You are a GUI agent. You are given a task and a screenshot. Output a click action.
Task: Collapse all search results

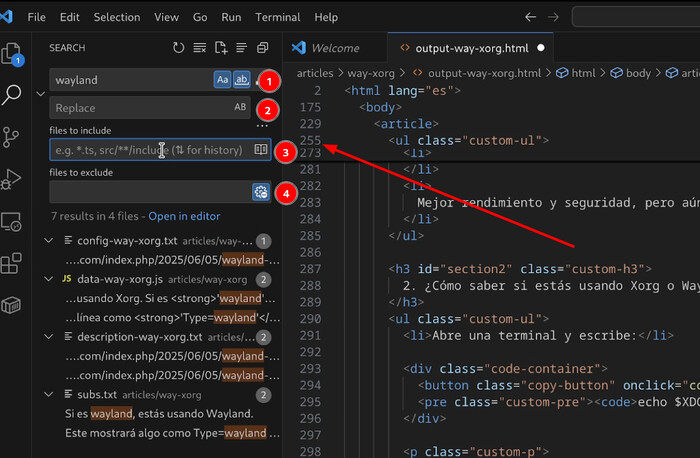coord(262,48)
